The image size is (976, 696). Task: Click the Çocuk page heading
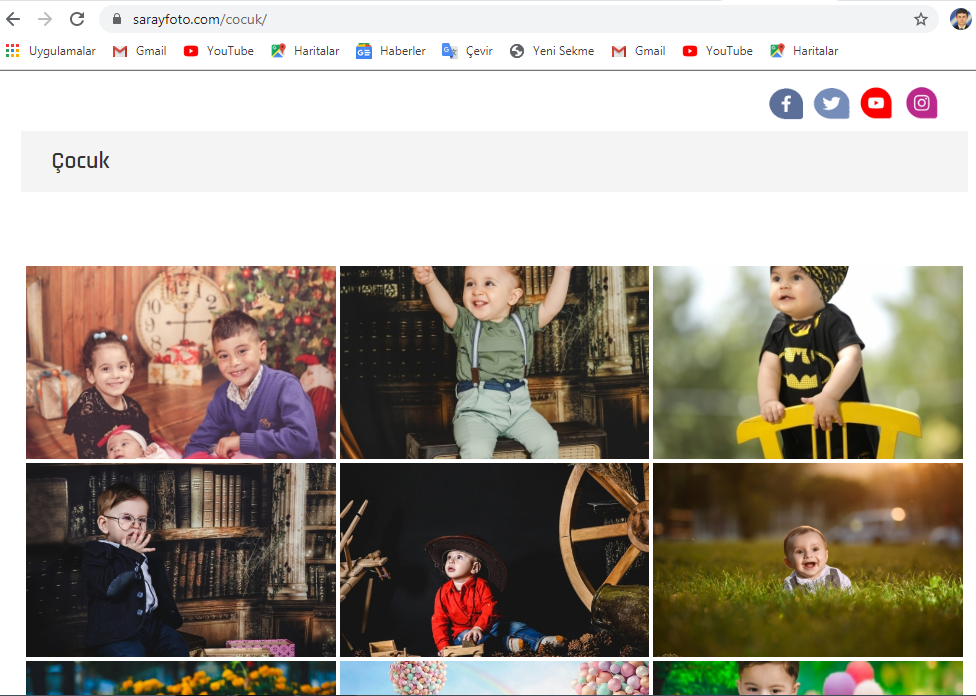click(80, 161)
